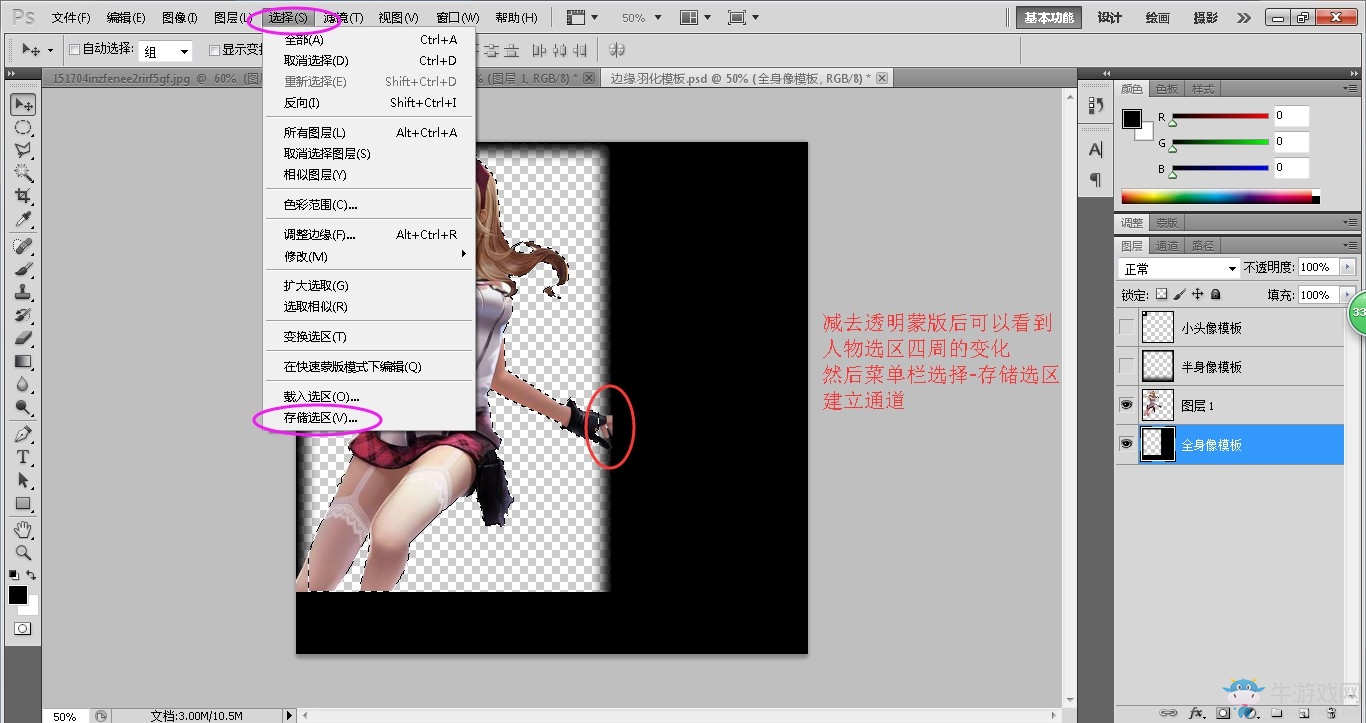Select the Move tool in the toolbox
The image size is (1366, 723).
coord(23,104)
